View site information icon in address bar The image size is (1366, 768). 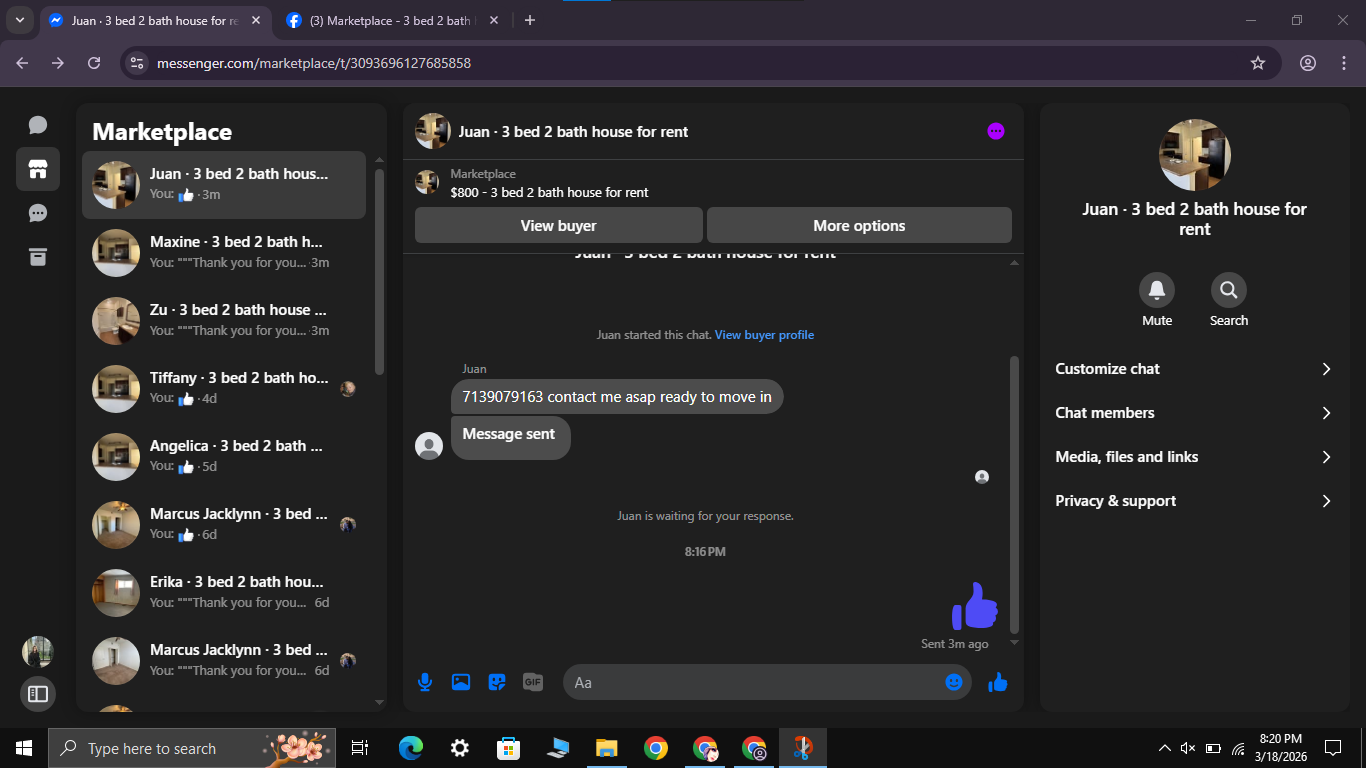(138, 63)
